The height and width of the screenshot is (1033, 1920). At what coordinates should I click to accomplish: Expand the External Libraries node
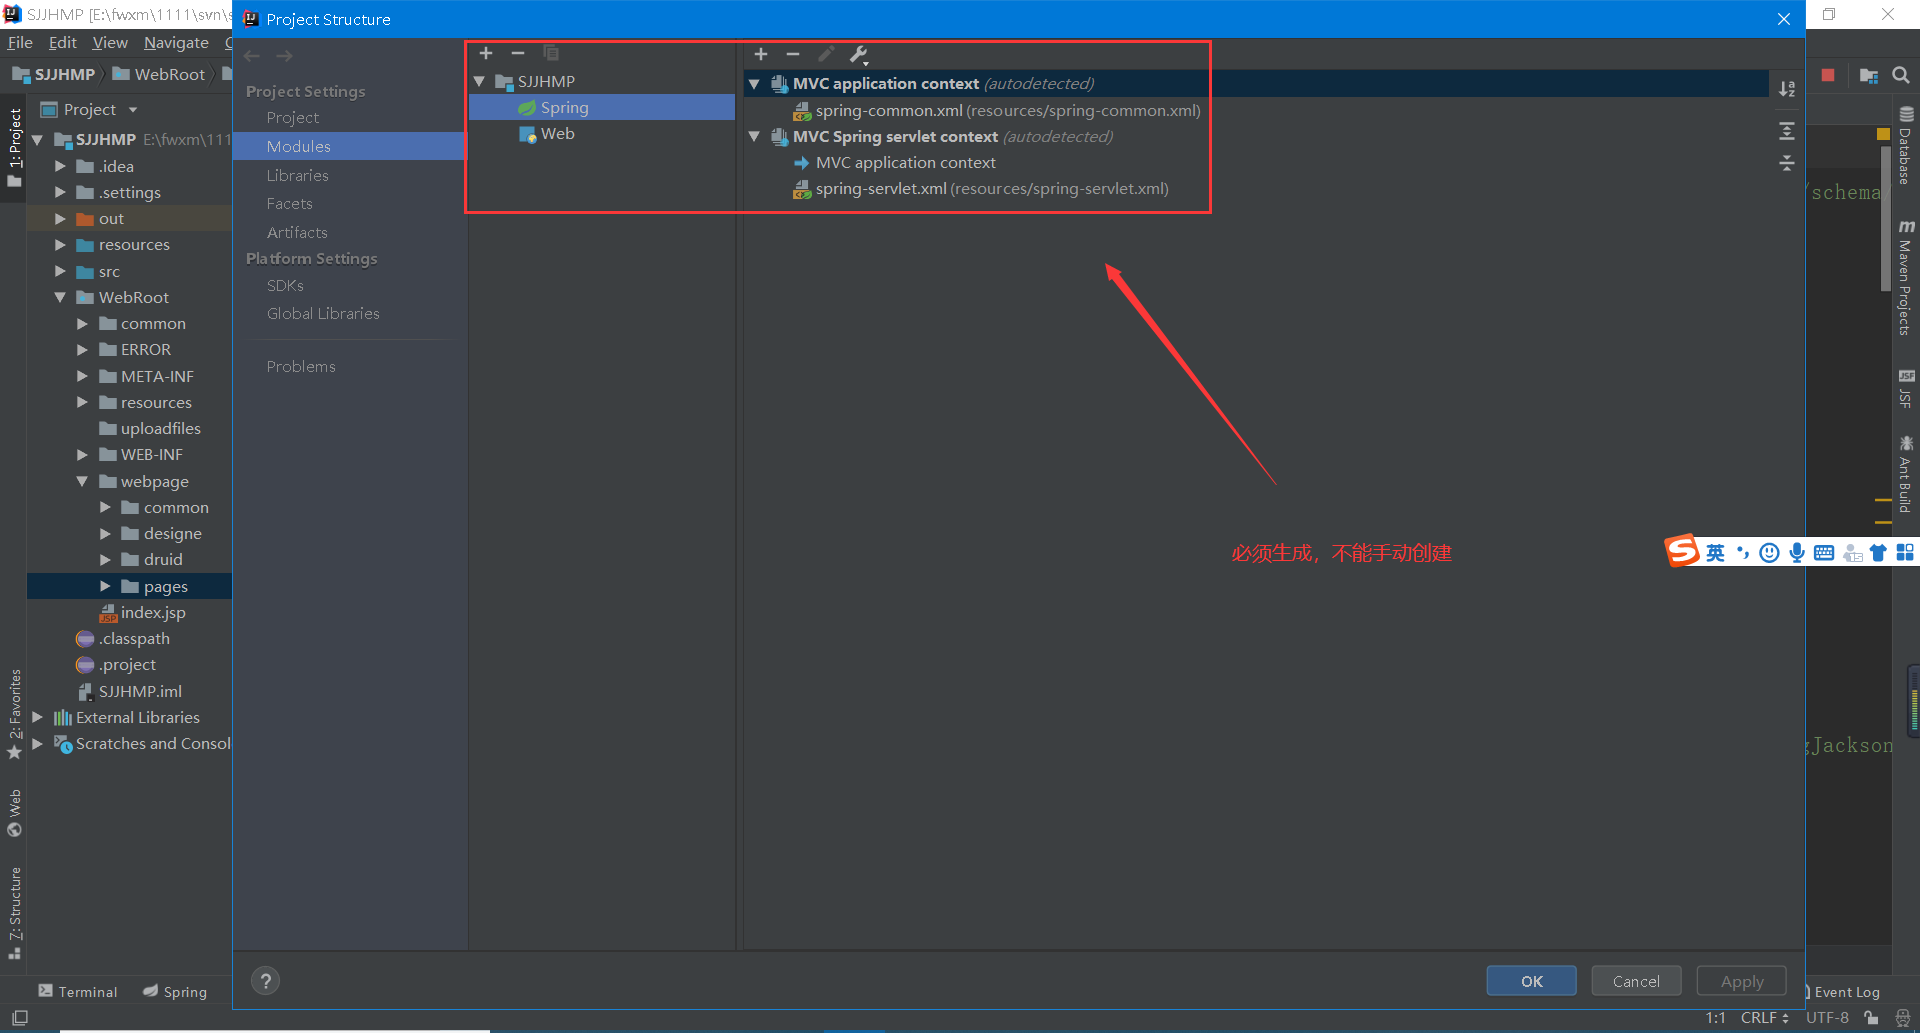coord(37,717)
